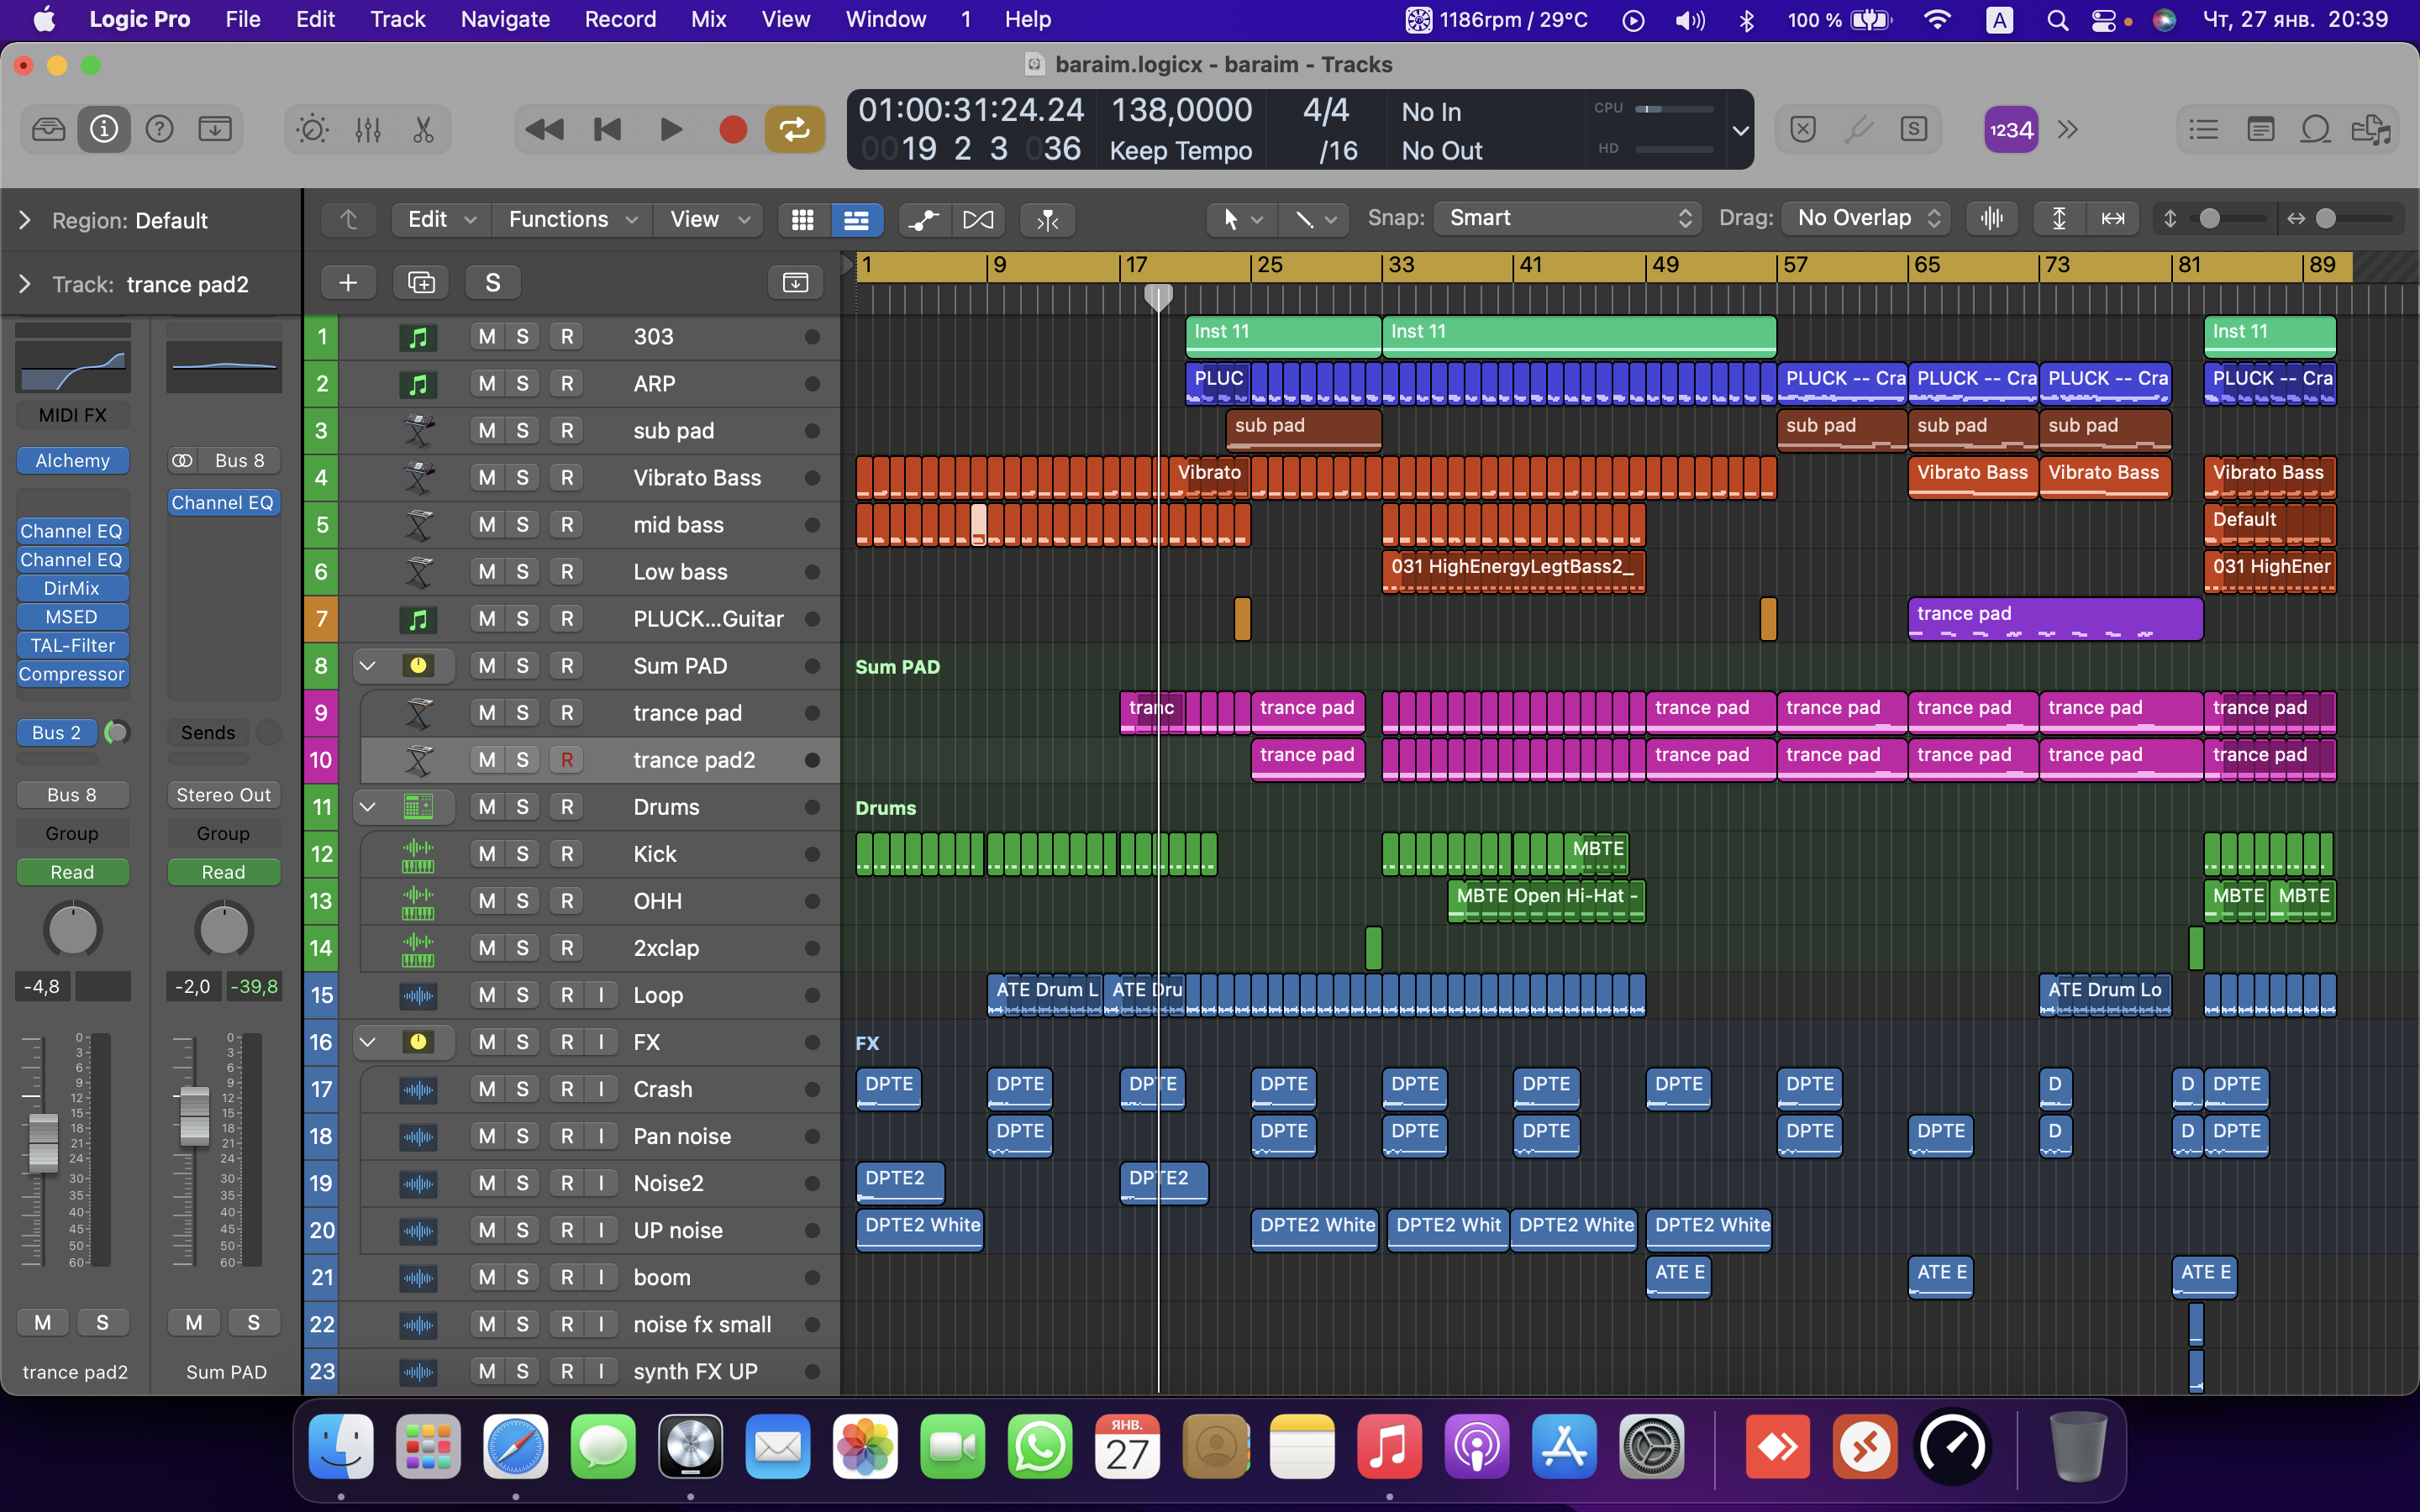Open the Library panel icon
The width and height of the screenshot is (2420, 1512).
click(x=48, y=129)
